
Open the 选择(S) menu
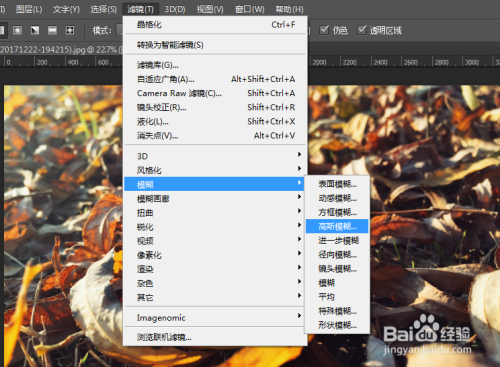coord(103,9)
